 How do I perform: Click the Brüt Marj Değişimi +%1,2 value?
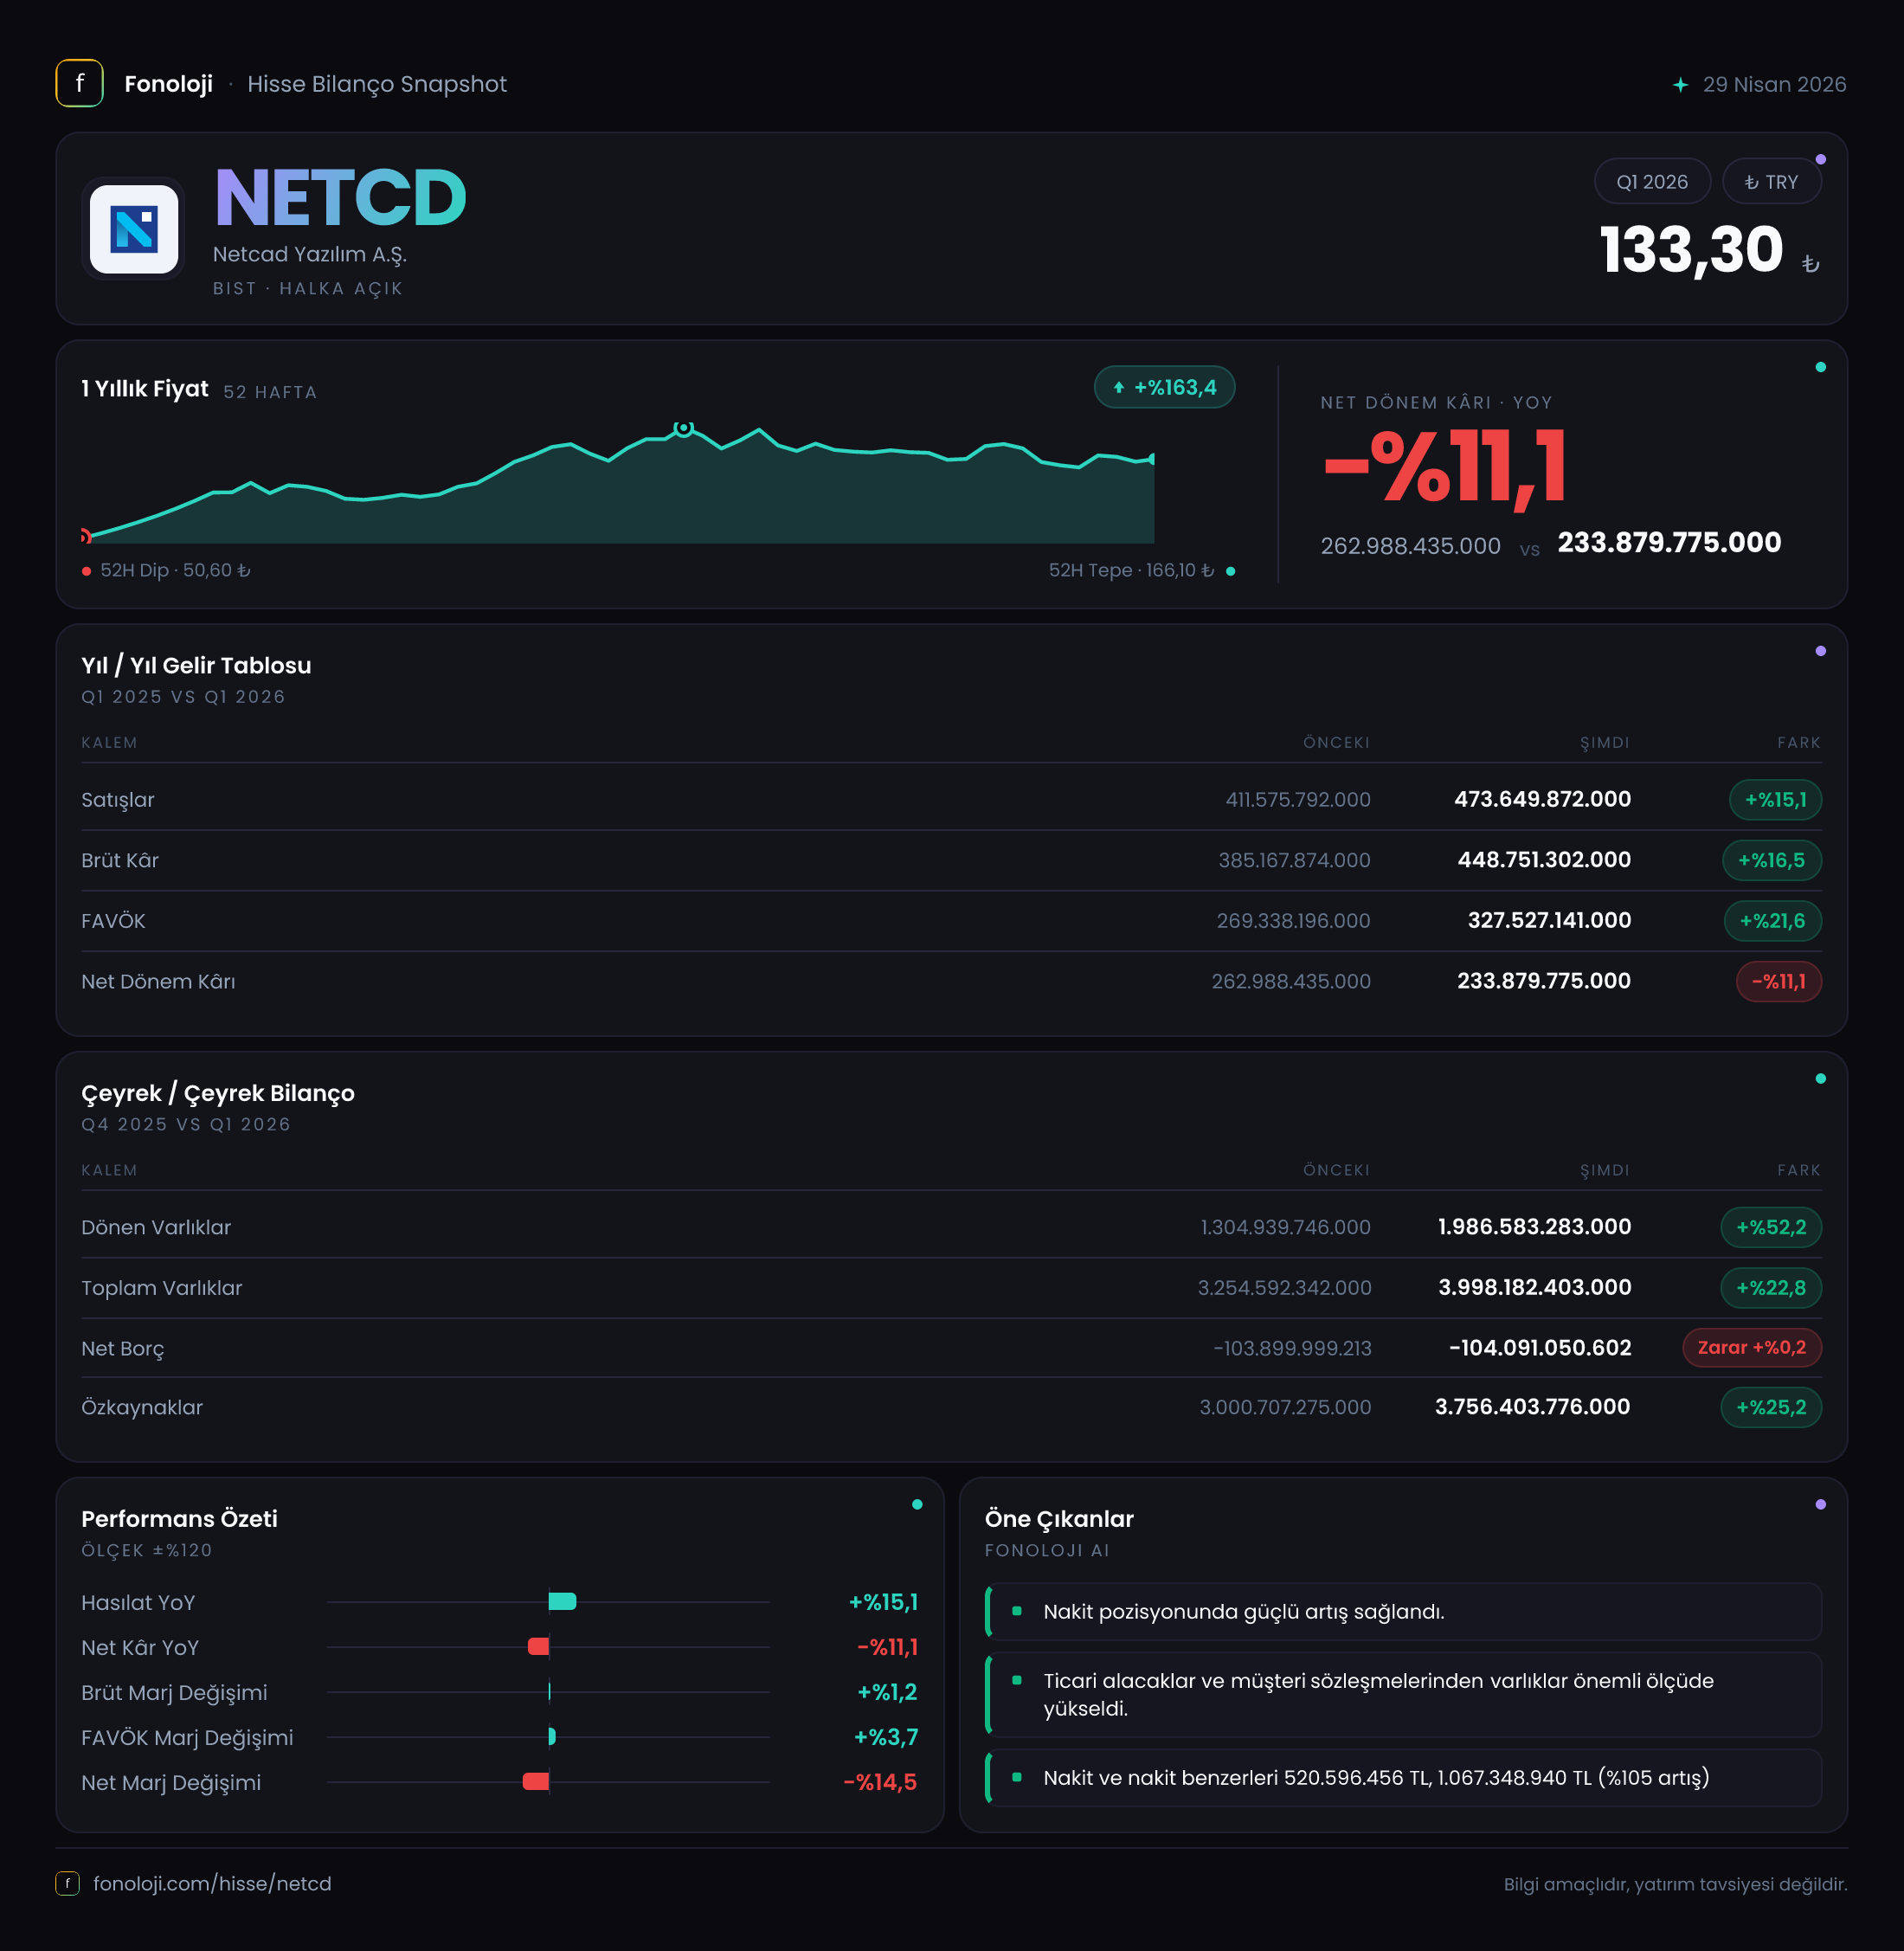(887, 1692)
